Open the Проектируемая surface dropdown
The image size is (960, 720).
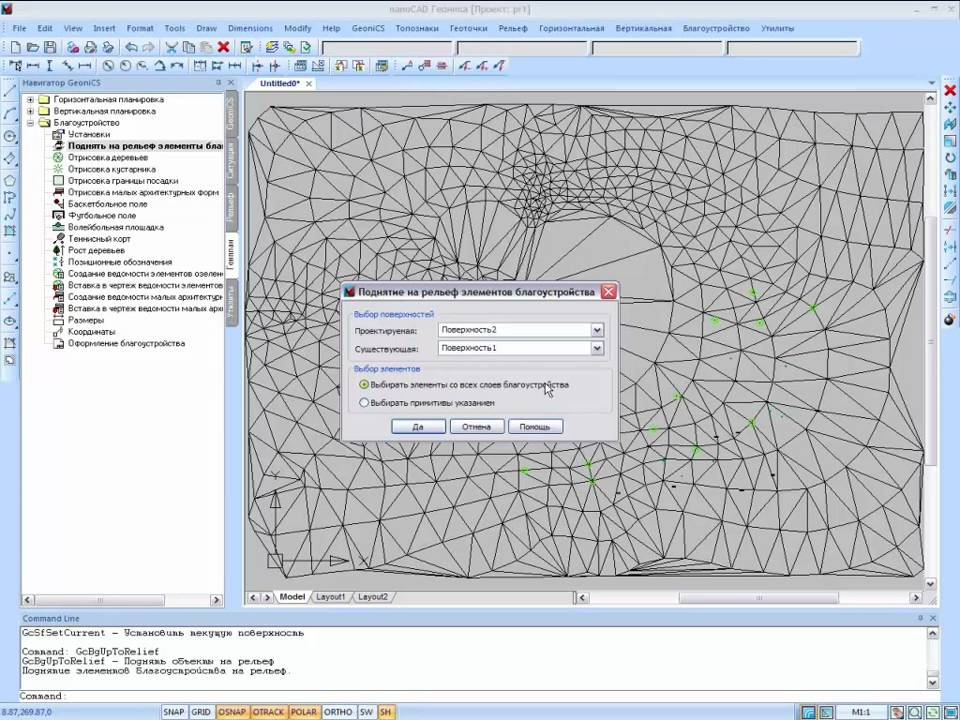[x=597, y=330]
